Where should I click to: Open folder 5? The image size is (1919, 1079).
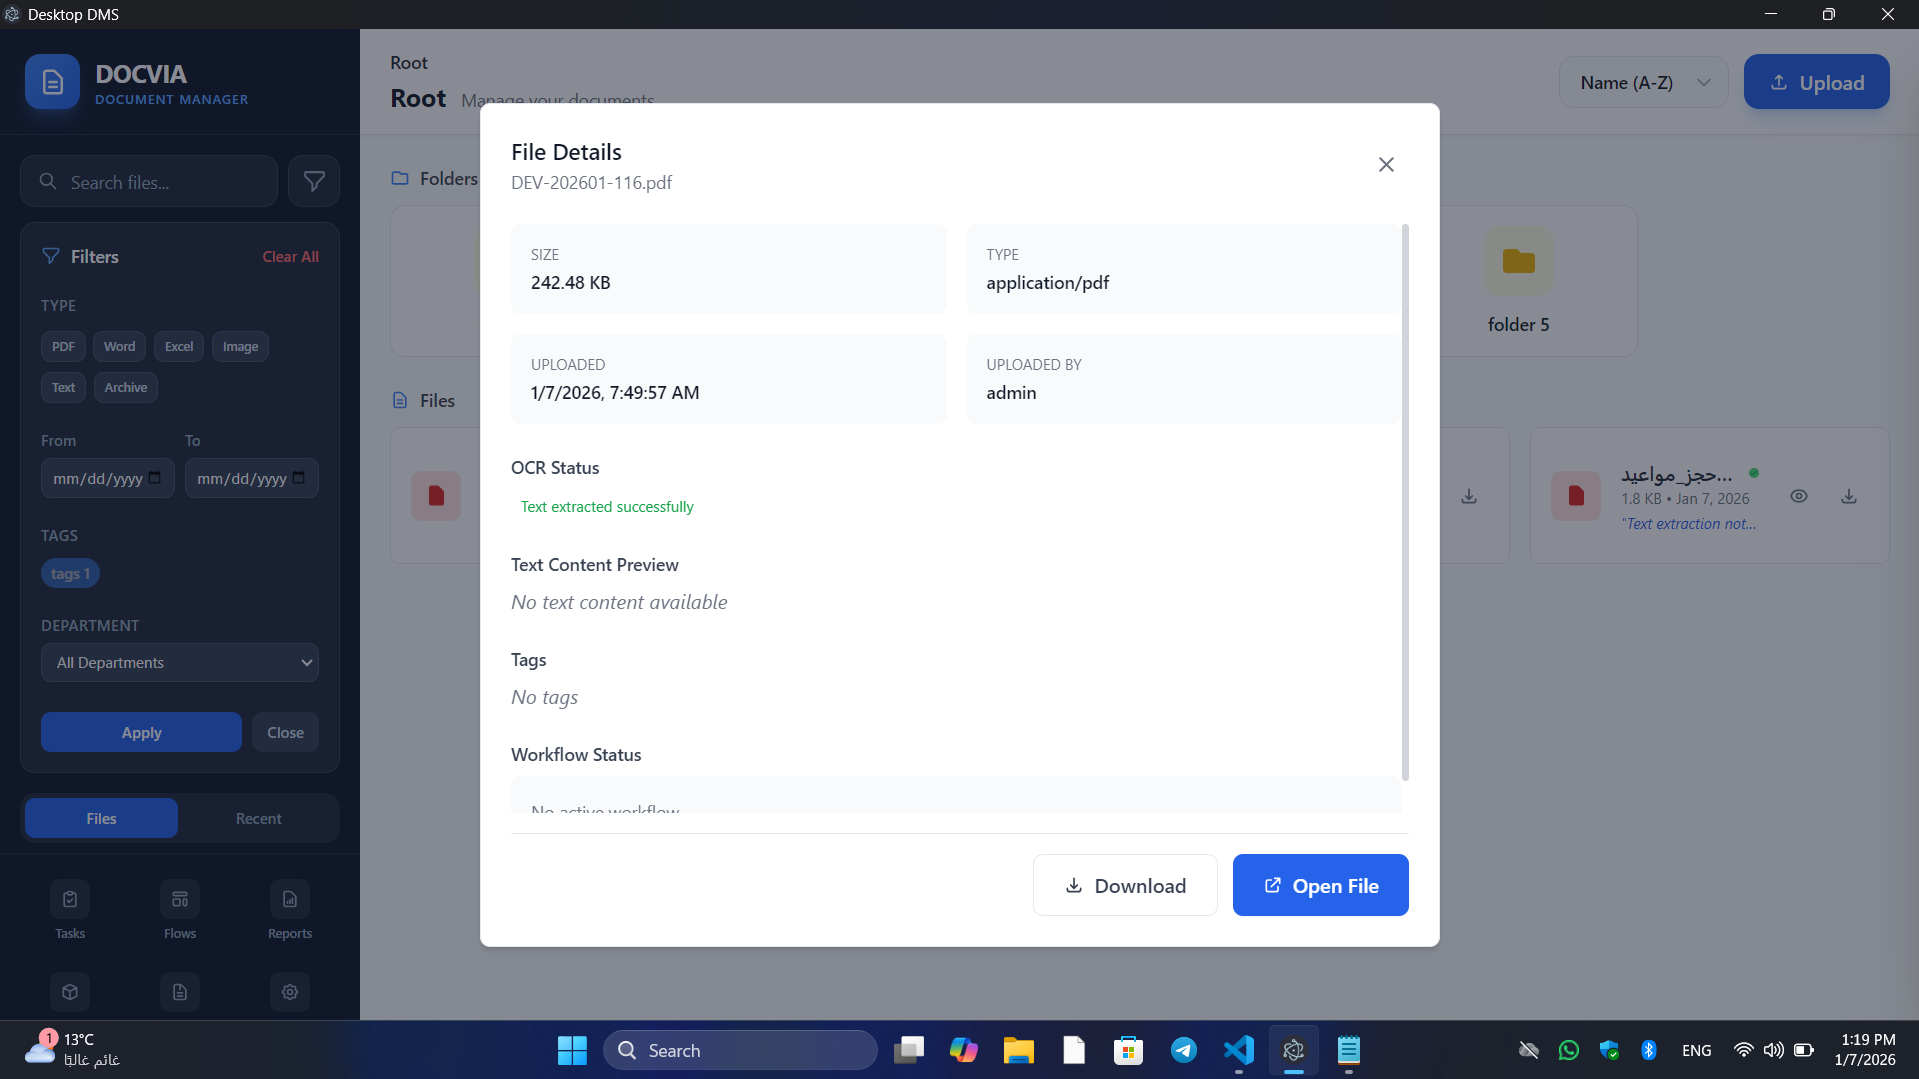1518,281
